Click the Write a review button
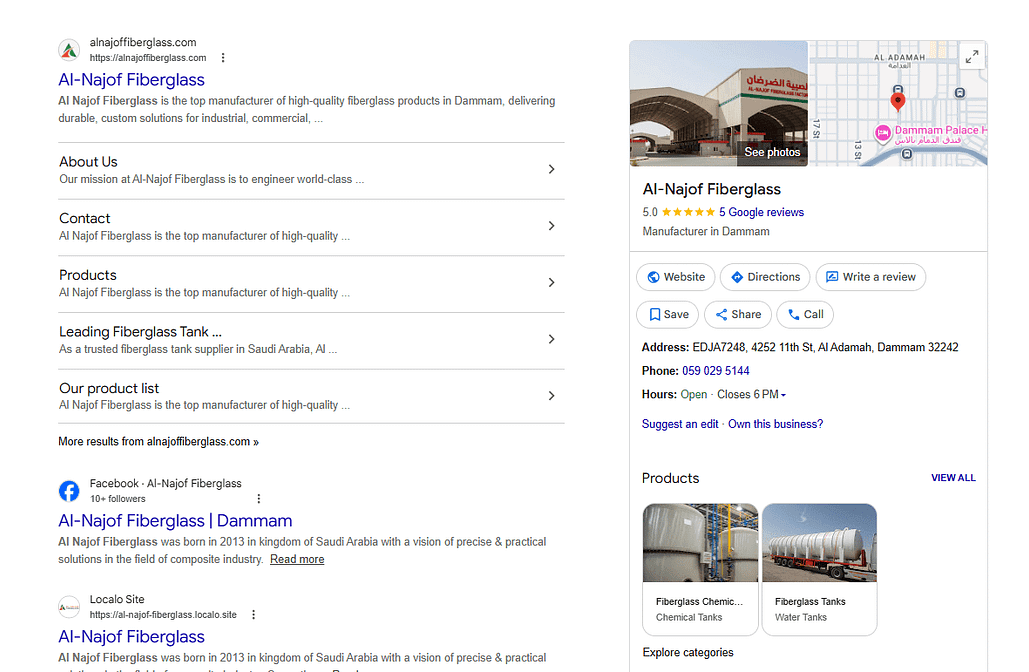The width and height of the screenshot is (1029, 672). pyautogui.click(x=871, y=277)
